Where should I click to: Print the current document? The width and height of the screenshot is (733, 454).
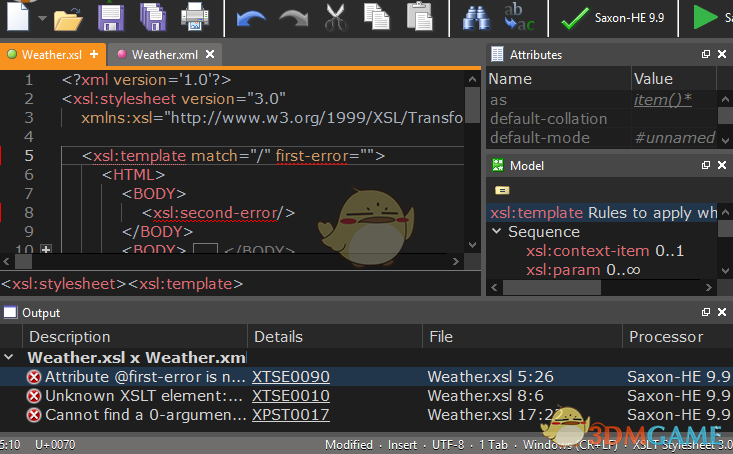[193, 17]
